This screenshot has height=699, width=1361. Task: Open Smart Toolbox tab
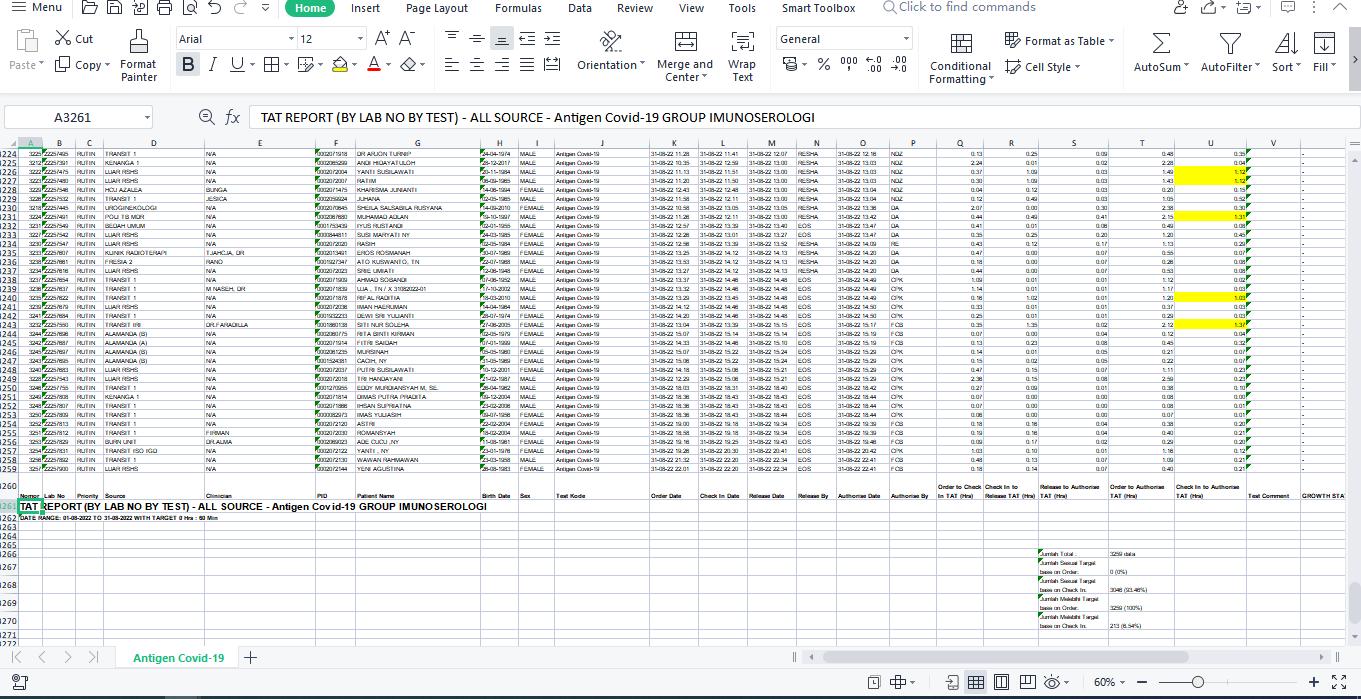pos(818,8)
